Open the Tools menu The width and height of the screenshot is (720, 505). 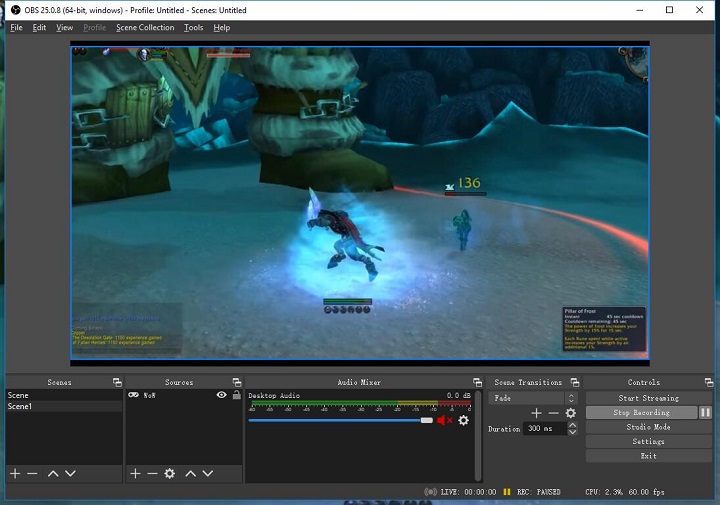(x=193, y=28)
